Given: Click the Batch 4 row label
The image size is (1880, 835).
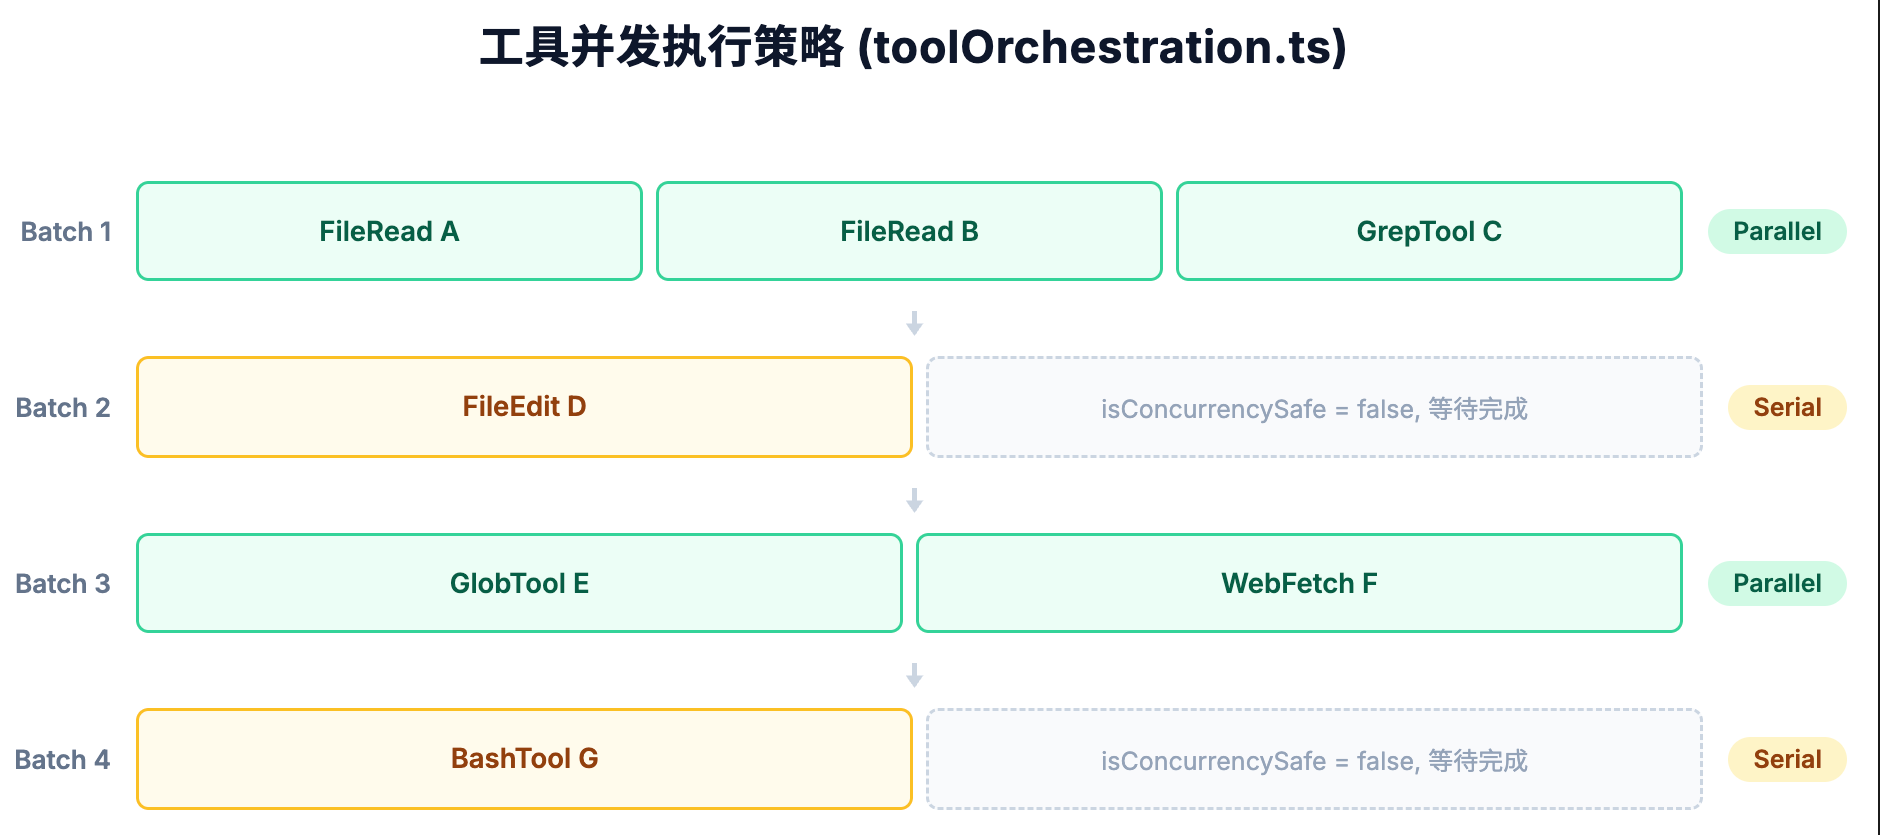Looking at the screenshot, I should (62, 760).
